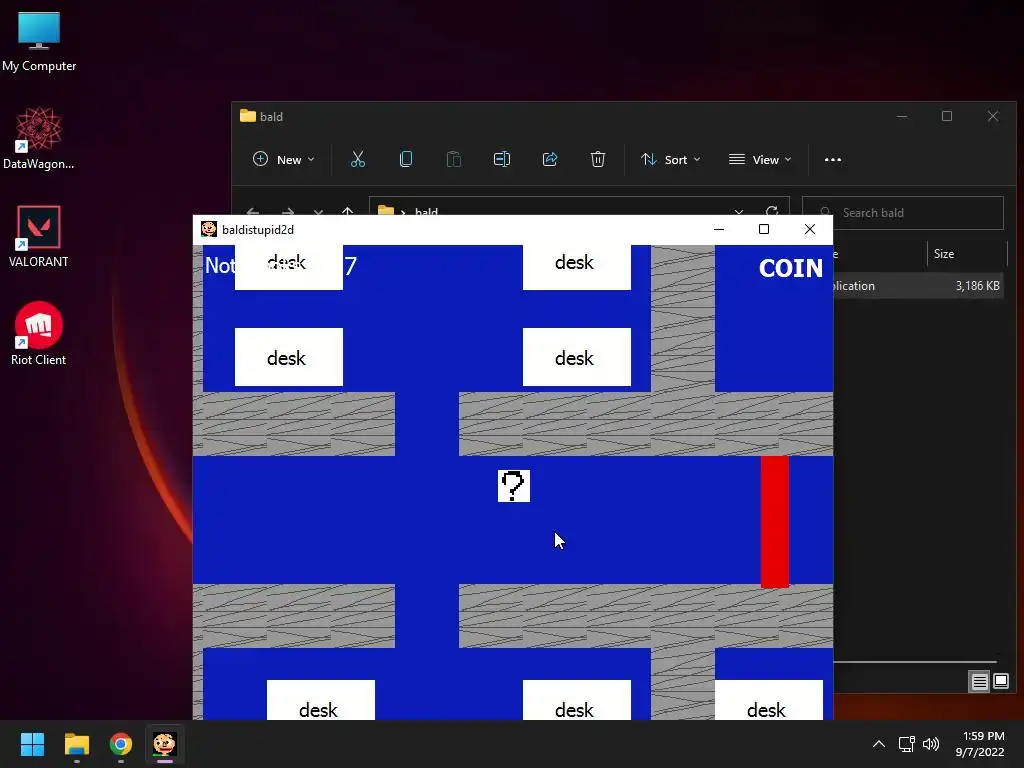Click the 3,186 KB file size cell
Image resolution: width=1024 pixels, height=768 pixels.
[x=977, y=286]
